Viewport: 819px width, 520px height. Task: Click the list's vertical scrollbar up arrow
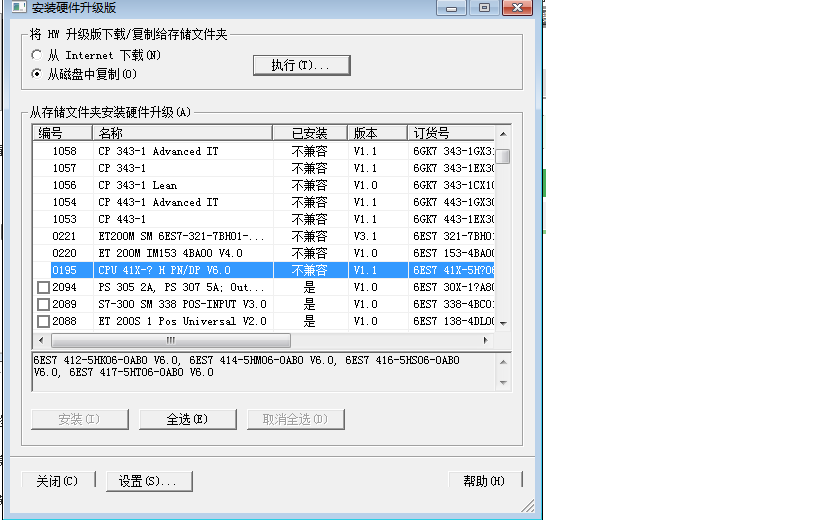[x=503, y=134]
